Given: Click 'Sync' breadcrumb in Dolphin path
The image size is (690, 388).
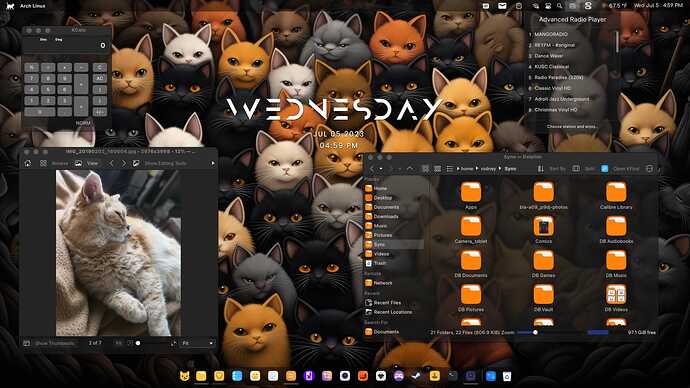Looking at the screenshot, I should point(510,169).
